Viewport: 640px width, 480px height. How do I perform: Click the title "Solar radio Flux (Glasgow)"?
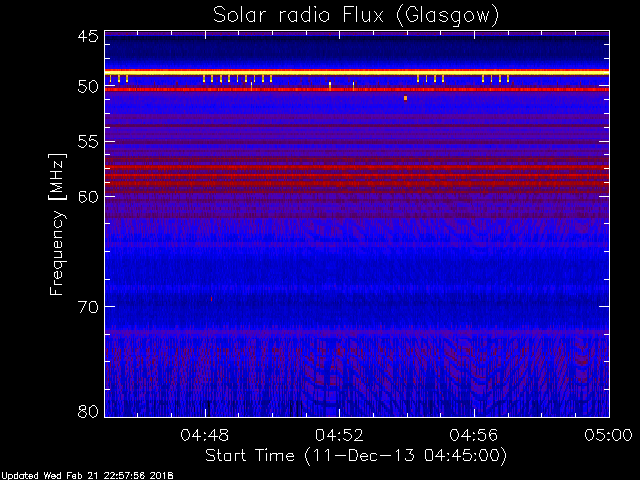[356, 16]
